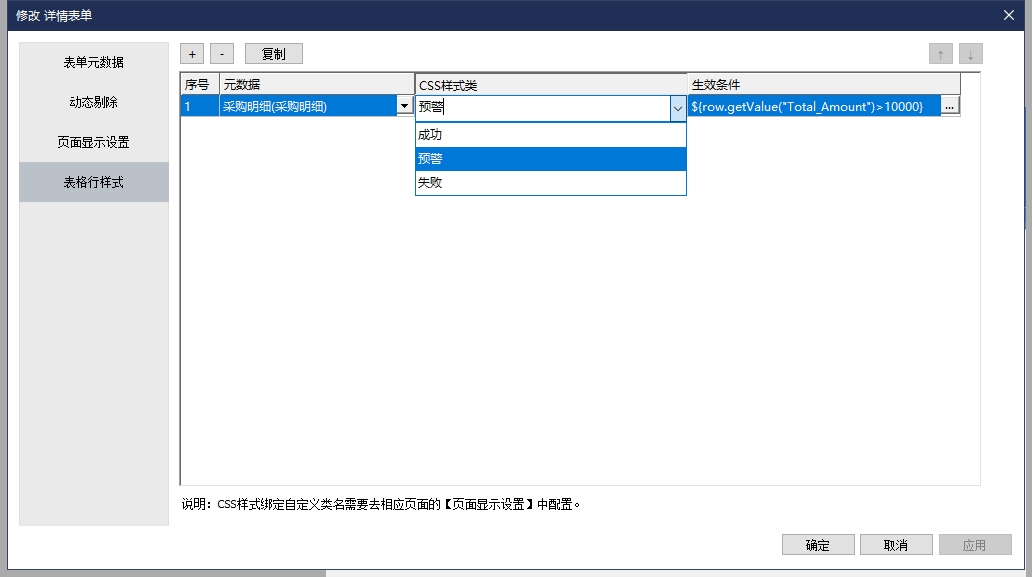The image size is (1032, 577).
Task: Expand the 采购明细 metadata dropdown arrow
Action: point(404,106)
